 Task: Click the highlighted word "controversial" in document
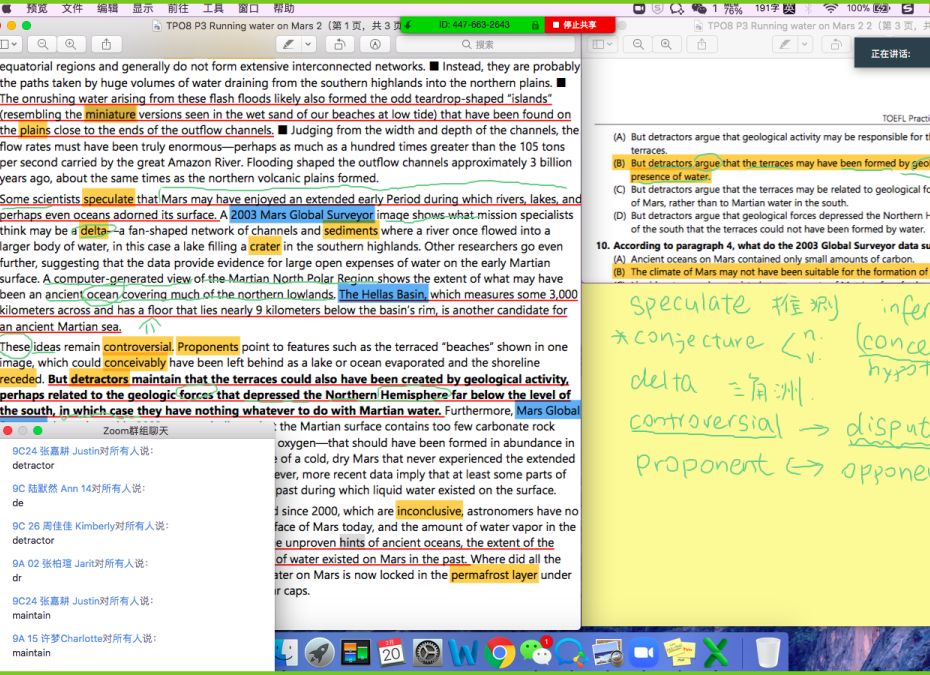(x=138, y=347)
